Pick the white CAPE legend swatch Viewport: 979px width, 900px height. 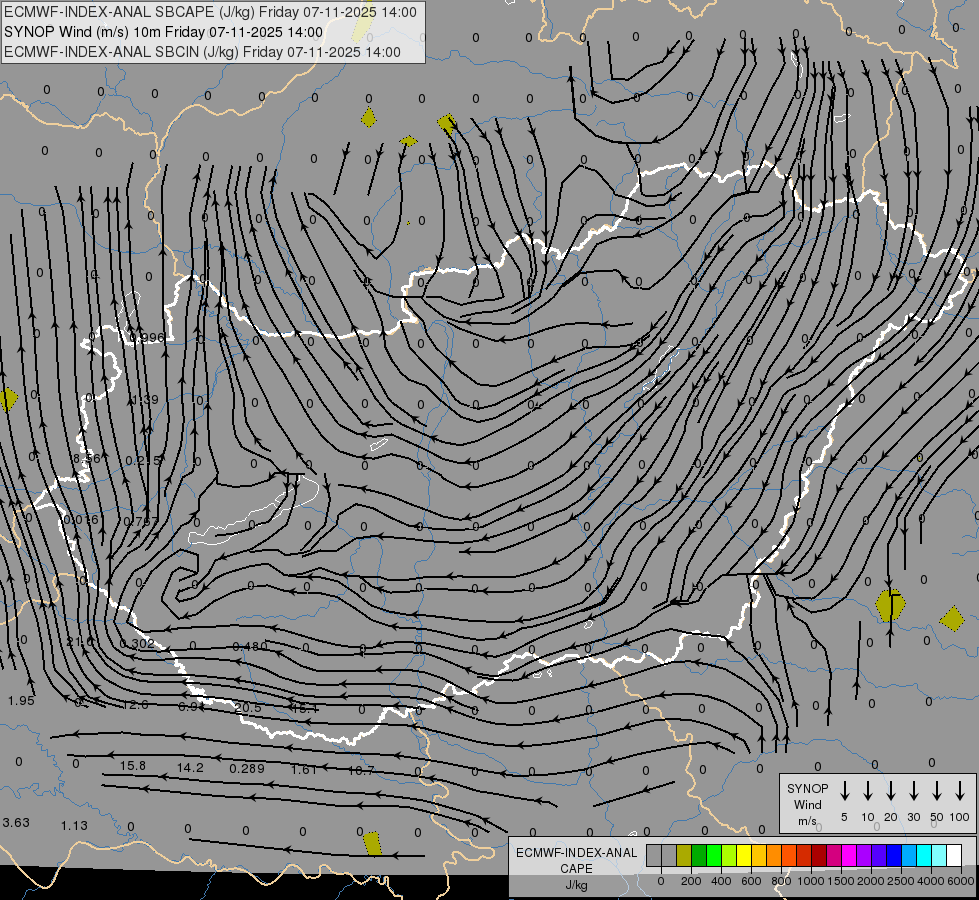point(953,856)
